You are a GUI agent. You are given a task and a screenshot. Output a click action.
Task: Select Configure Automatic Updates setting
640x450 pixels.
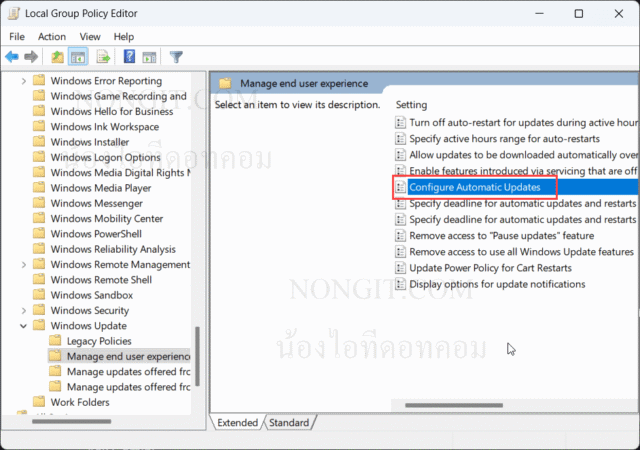[x=475, y=187]
